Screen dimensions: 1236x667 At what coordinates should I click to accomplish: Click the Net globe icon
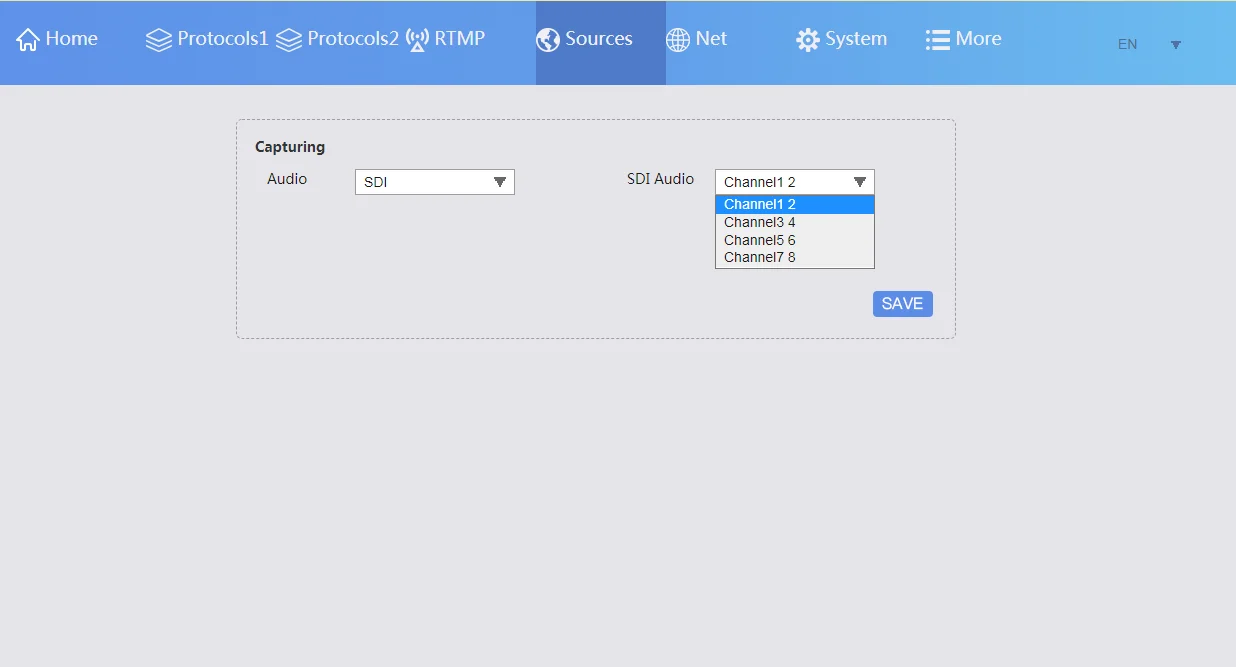679,39
